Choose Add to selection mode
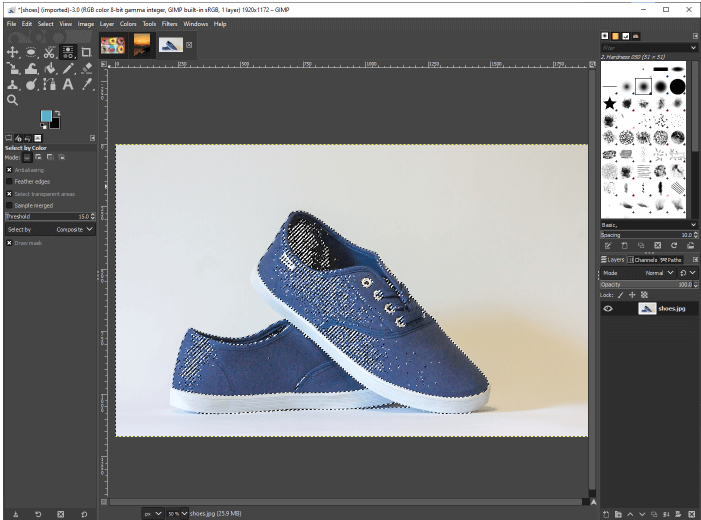The height and width of the screenshot is (520, 701). point(38,157)
